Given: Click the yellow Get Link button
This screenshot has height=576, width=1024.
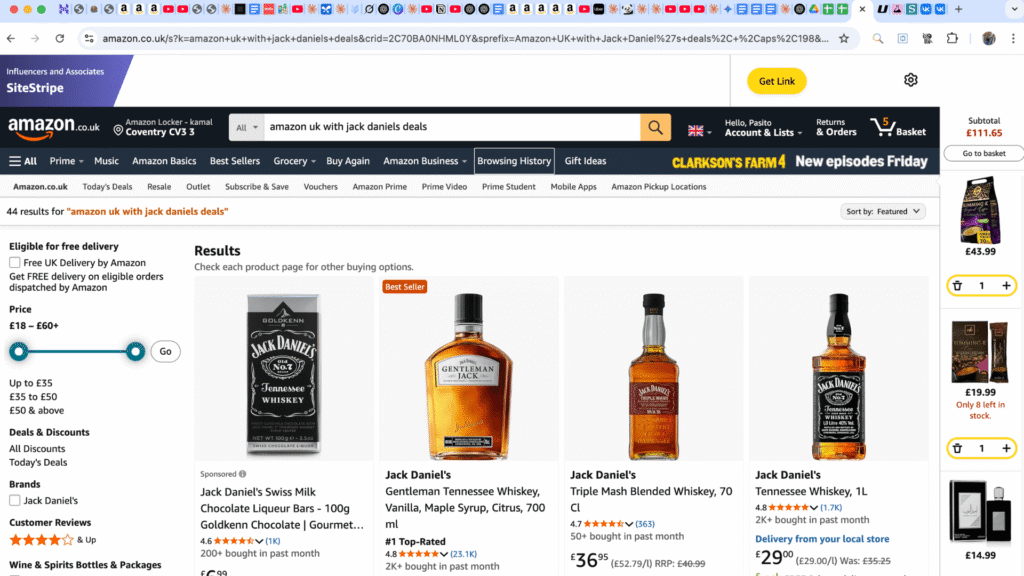Looking at the screenshot, I should pyautogui.click(x=776, y=81).
